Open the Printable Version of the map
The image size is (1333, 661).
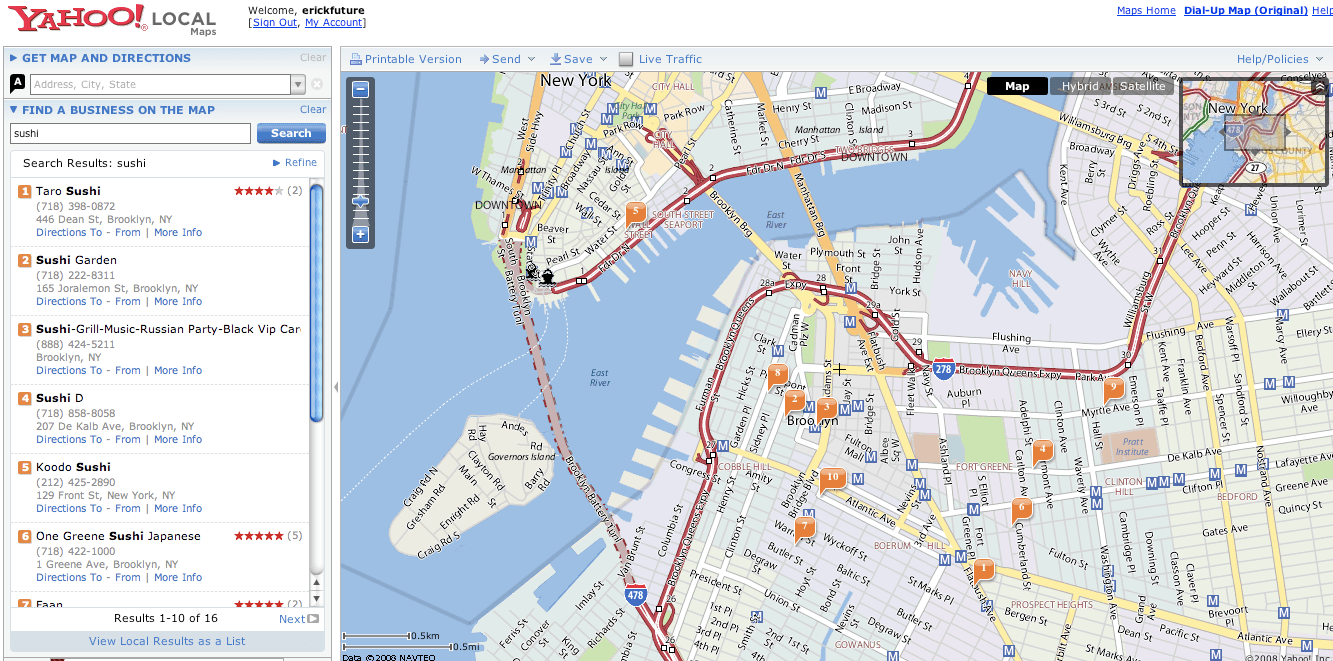pos(406,59)
